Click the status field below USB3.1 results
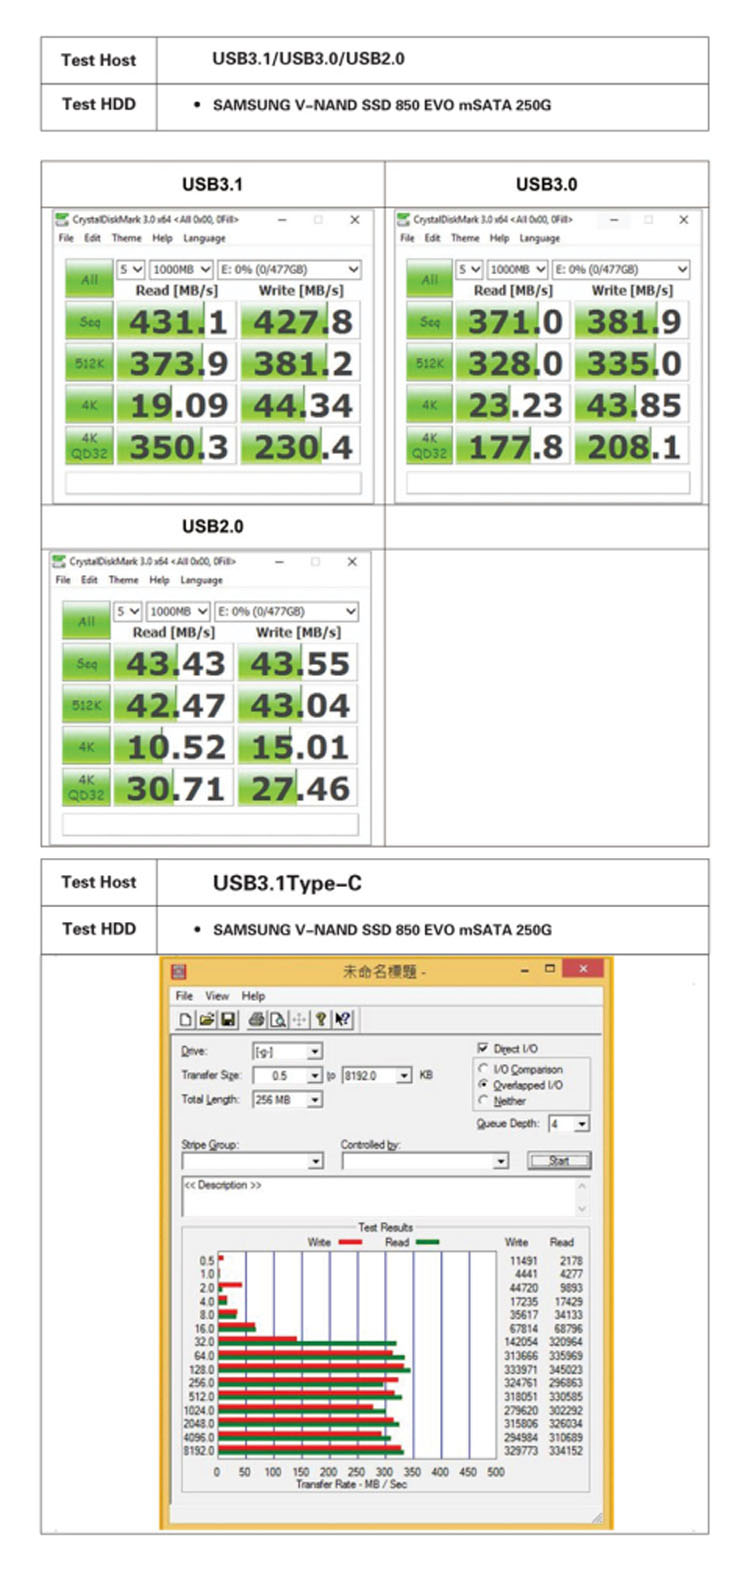The width and height of the screenshot is (750, 1569). pos(213,483)
